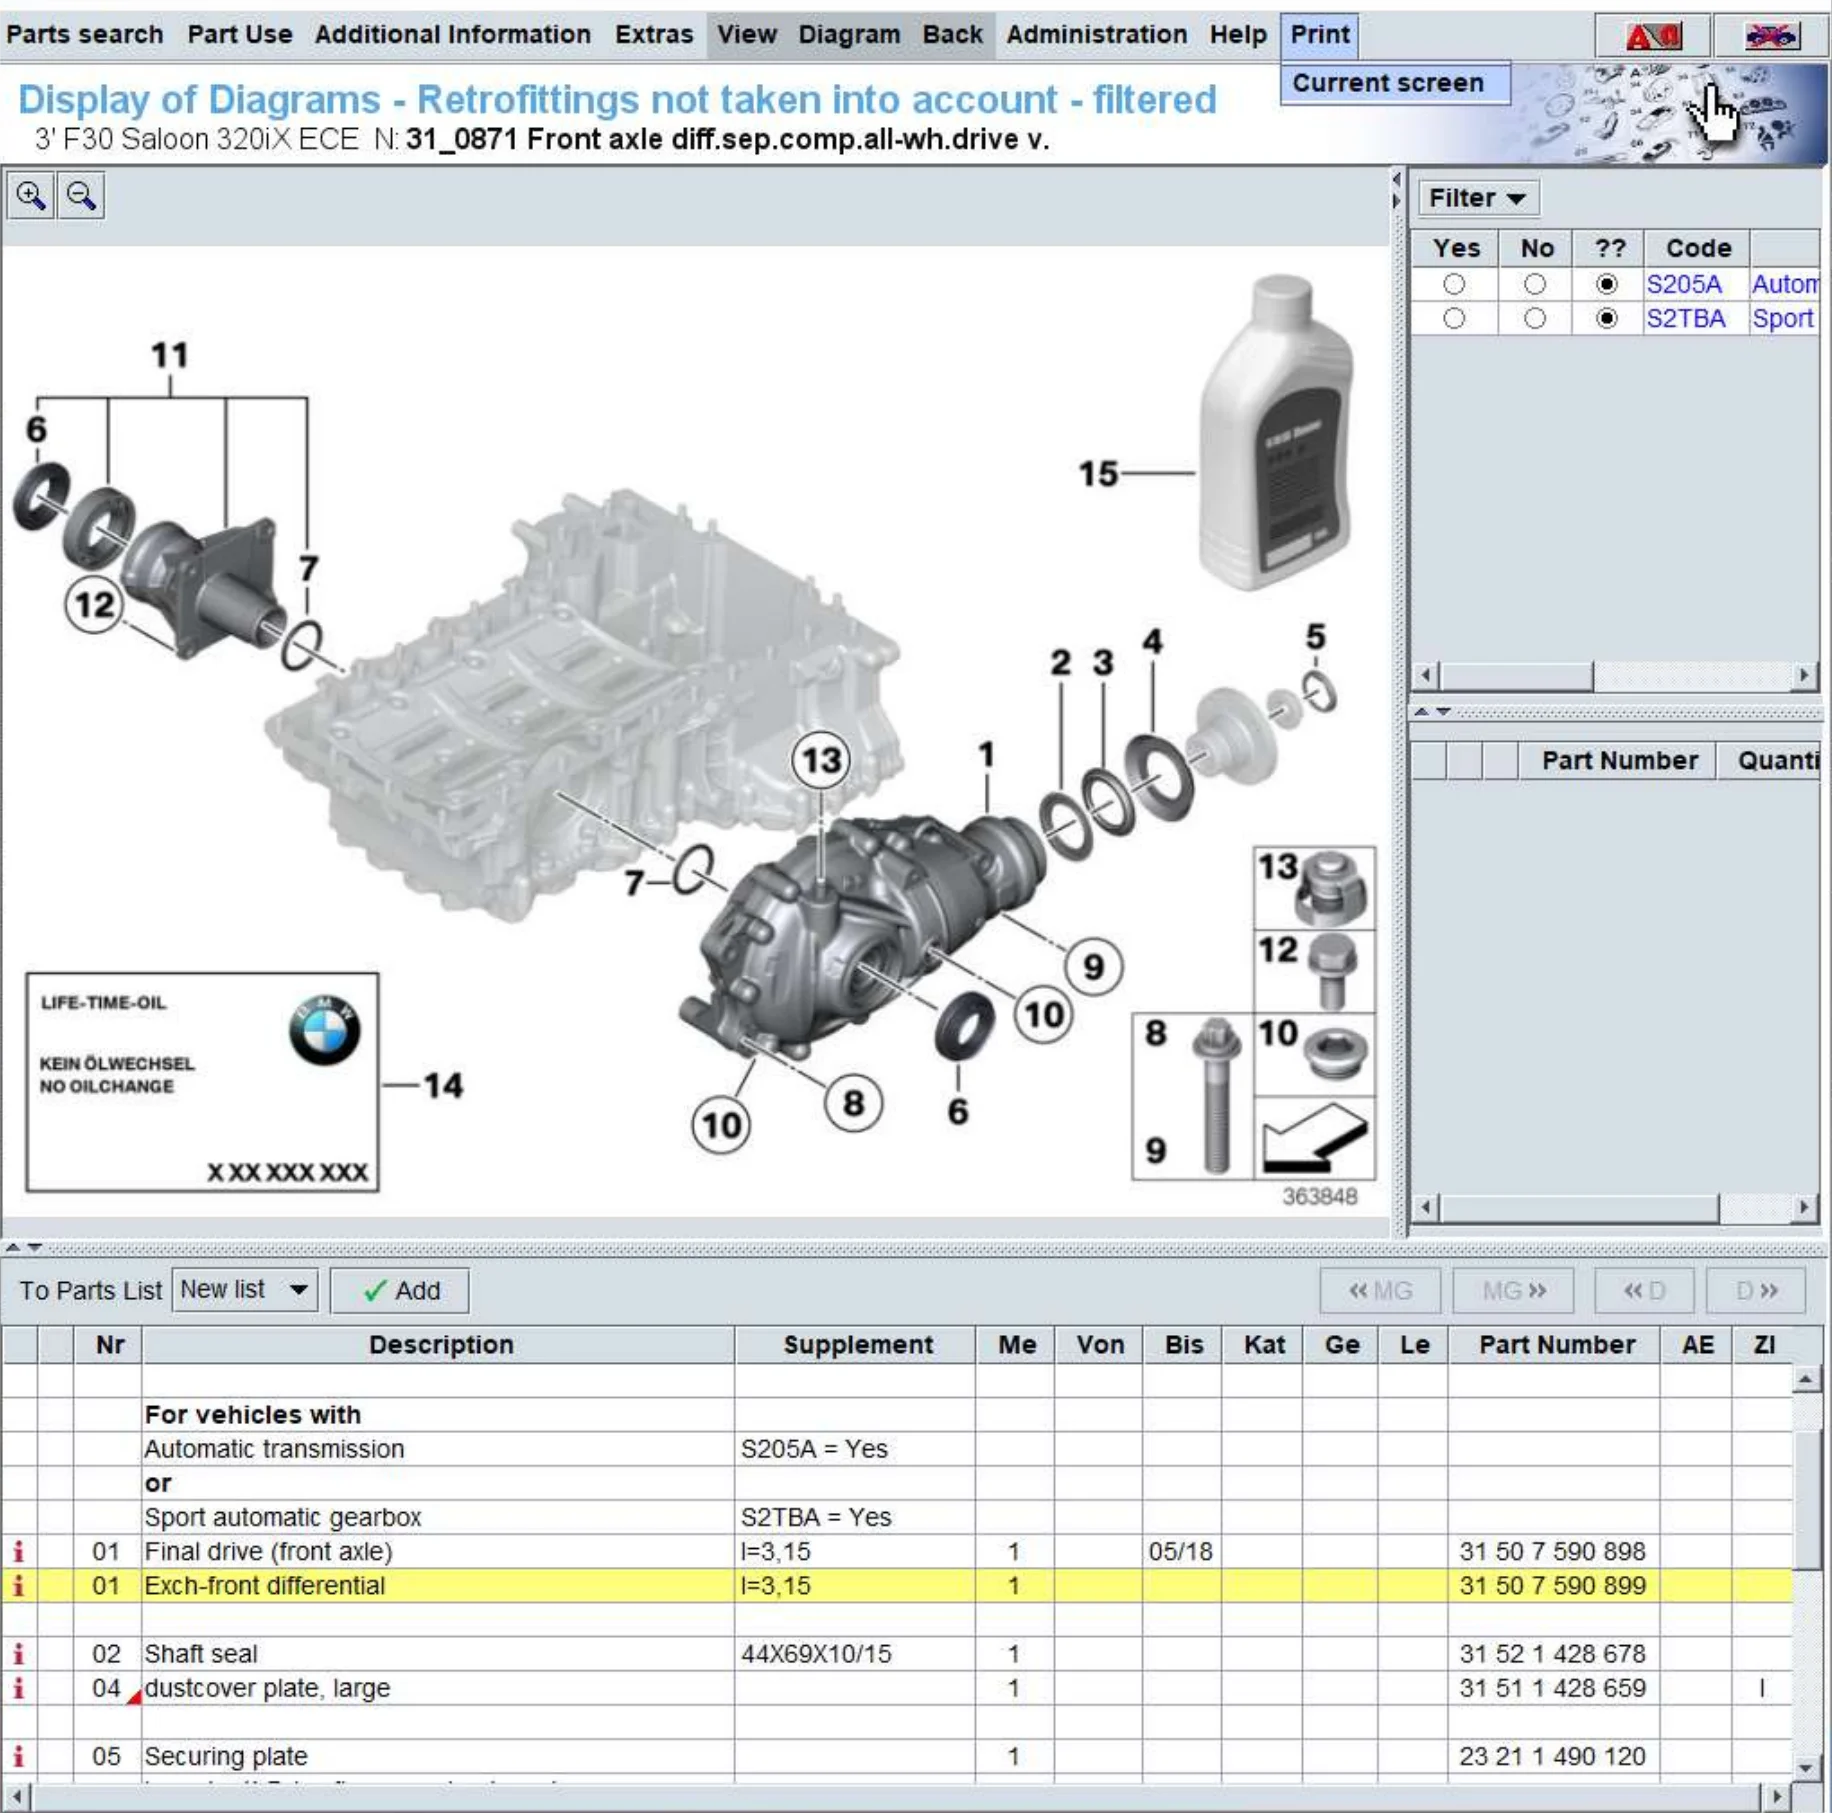Select the Yes radio button for S205A

[1454, 285]
